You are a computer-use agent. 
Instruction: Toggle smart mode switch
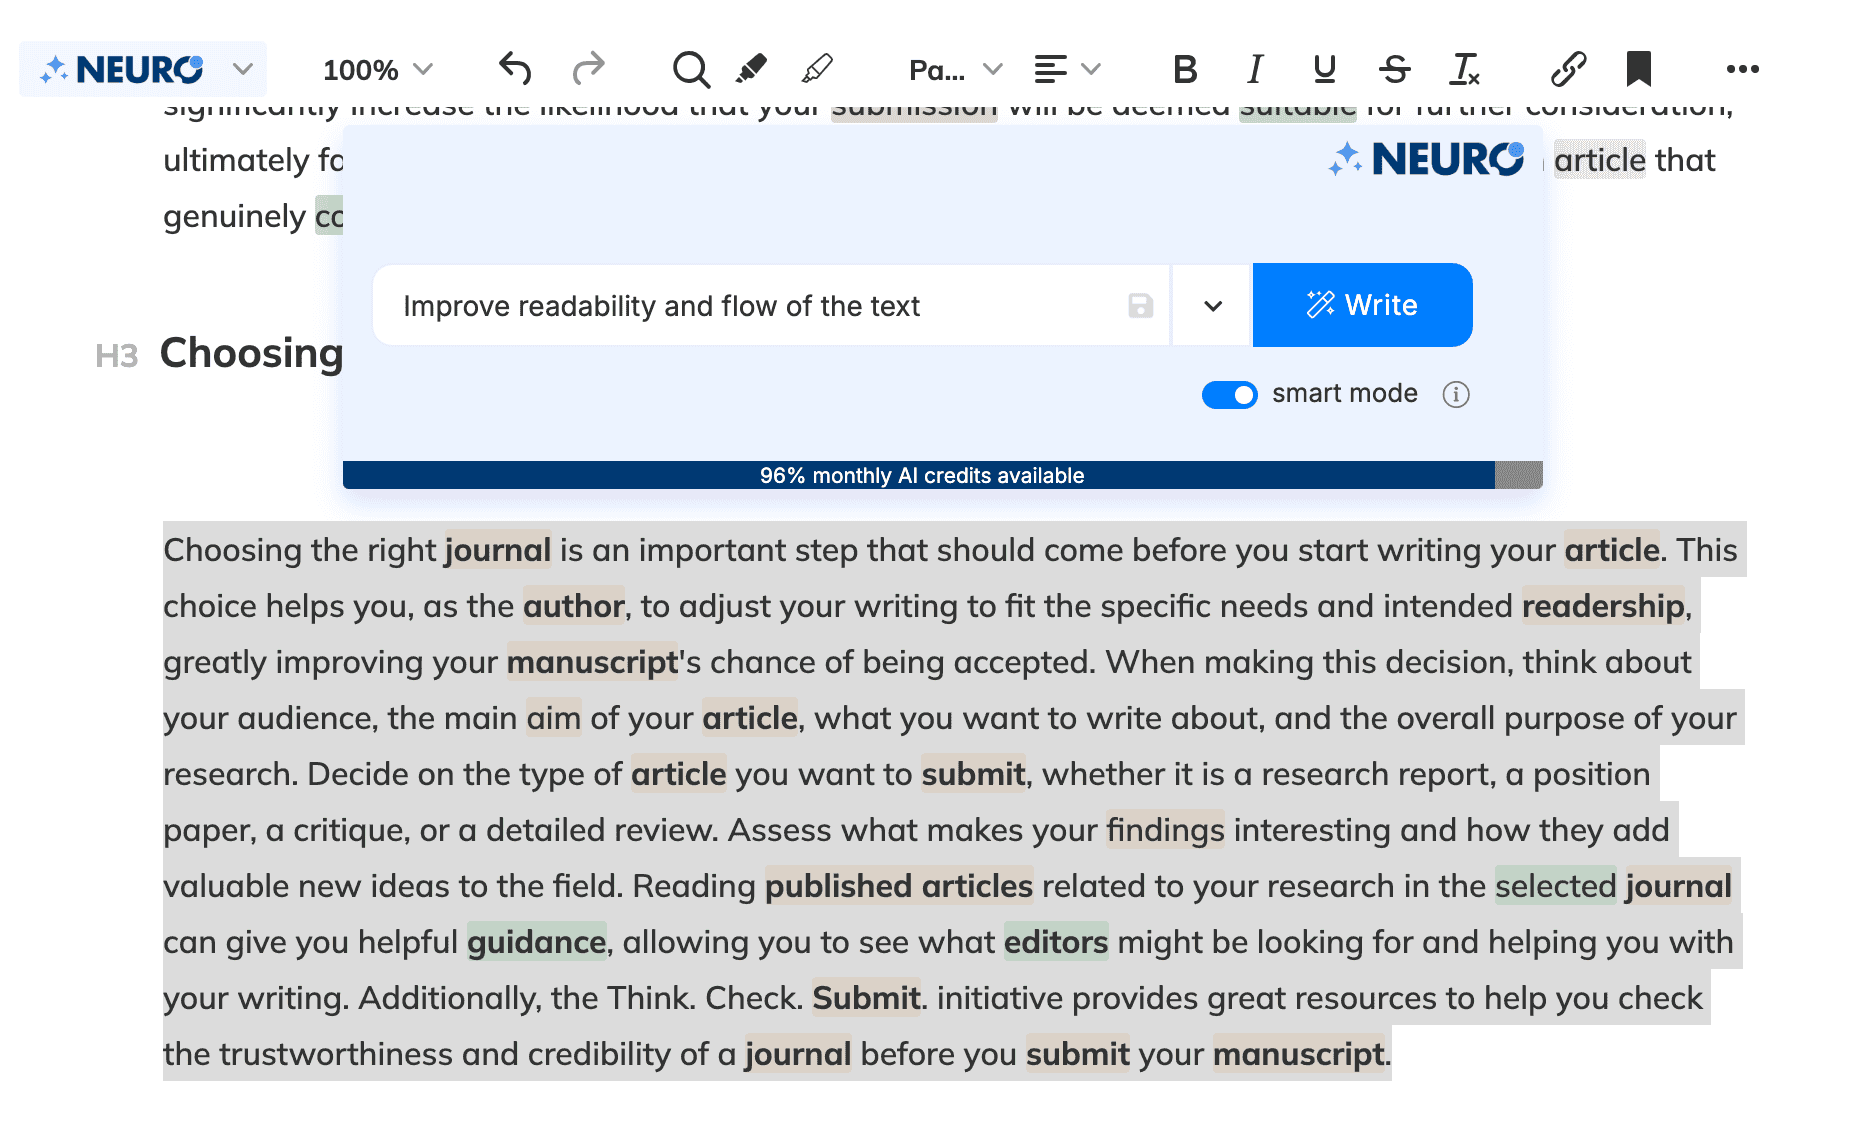tap(1229, 395)
